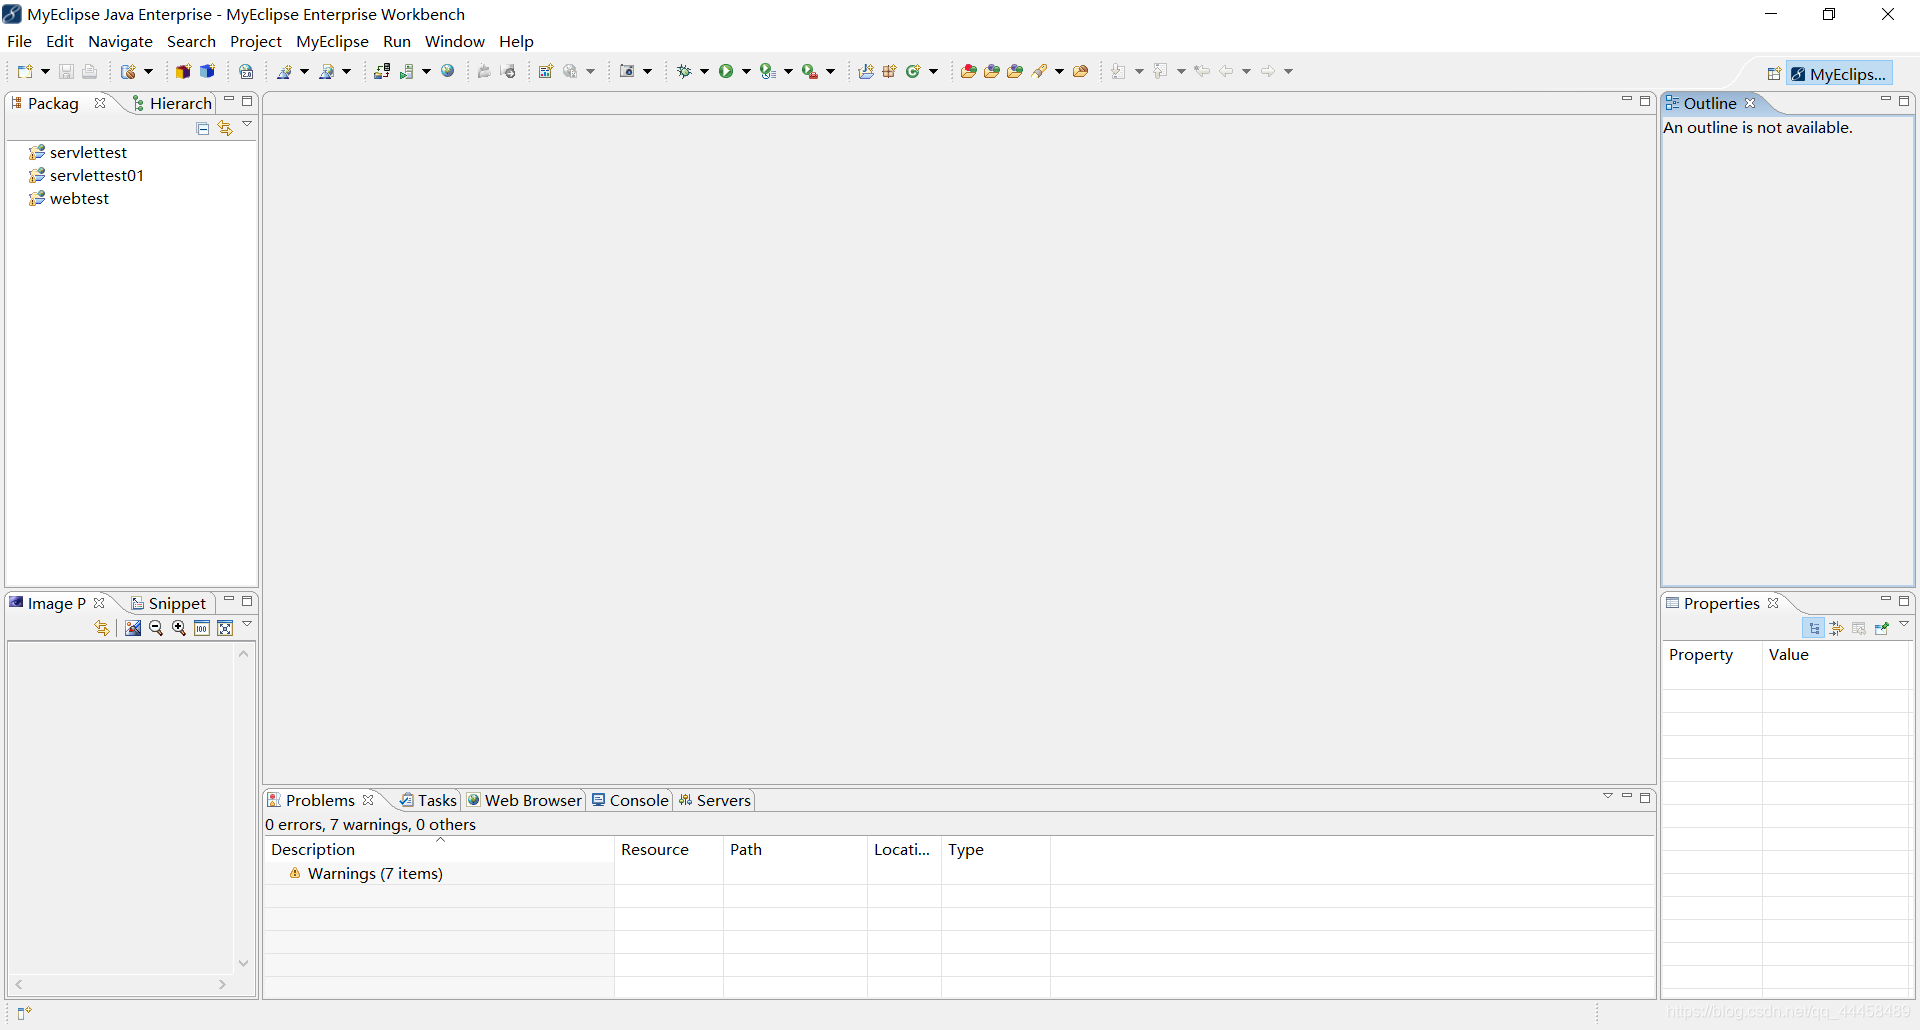Click the camera capture toolbar icon

point(627,71)
